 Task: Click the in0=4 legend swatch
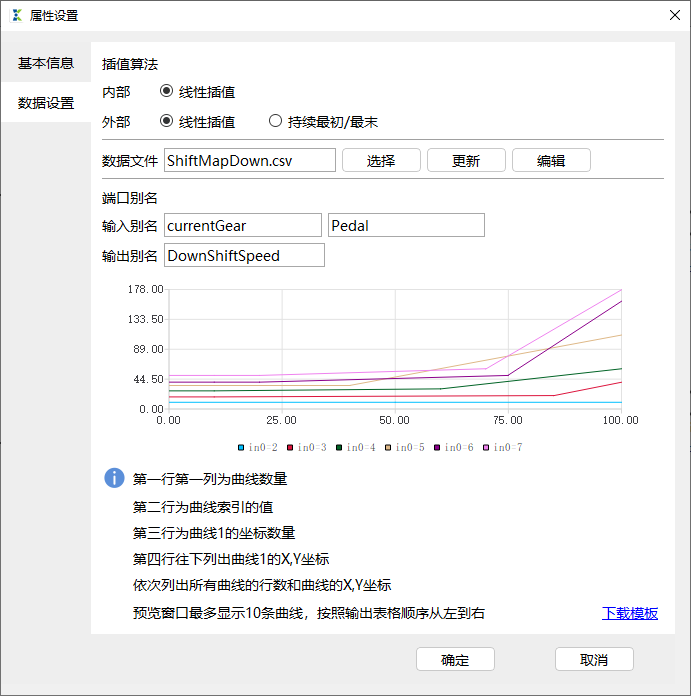click(x=339, y=447)
